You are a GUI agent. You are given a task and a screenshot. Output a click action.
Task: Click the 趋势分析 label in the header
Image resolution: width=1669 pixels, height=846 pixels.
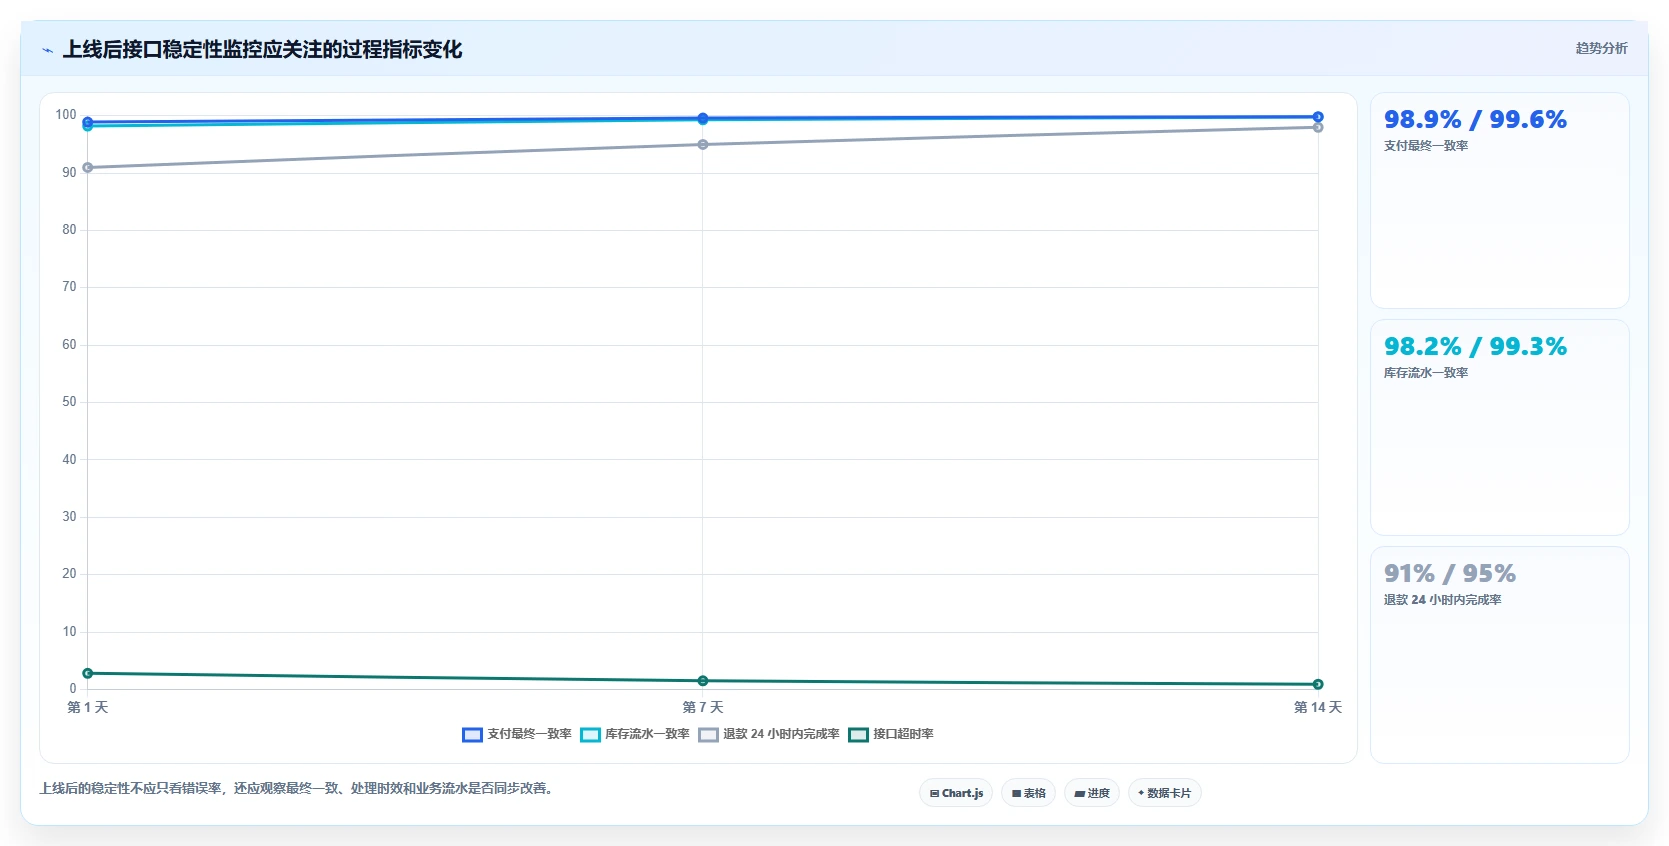click(1601, 48)
